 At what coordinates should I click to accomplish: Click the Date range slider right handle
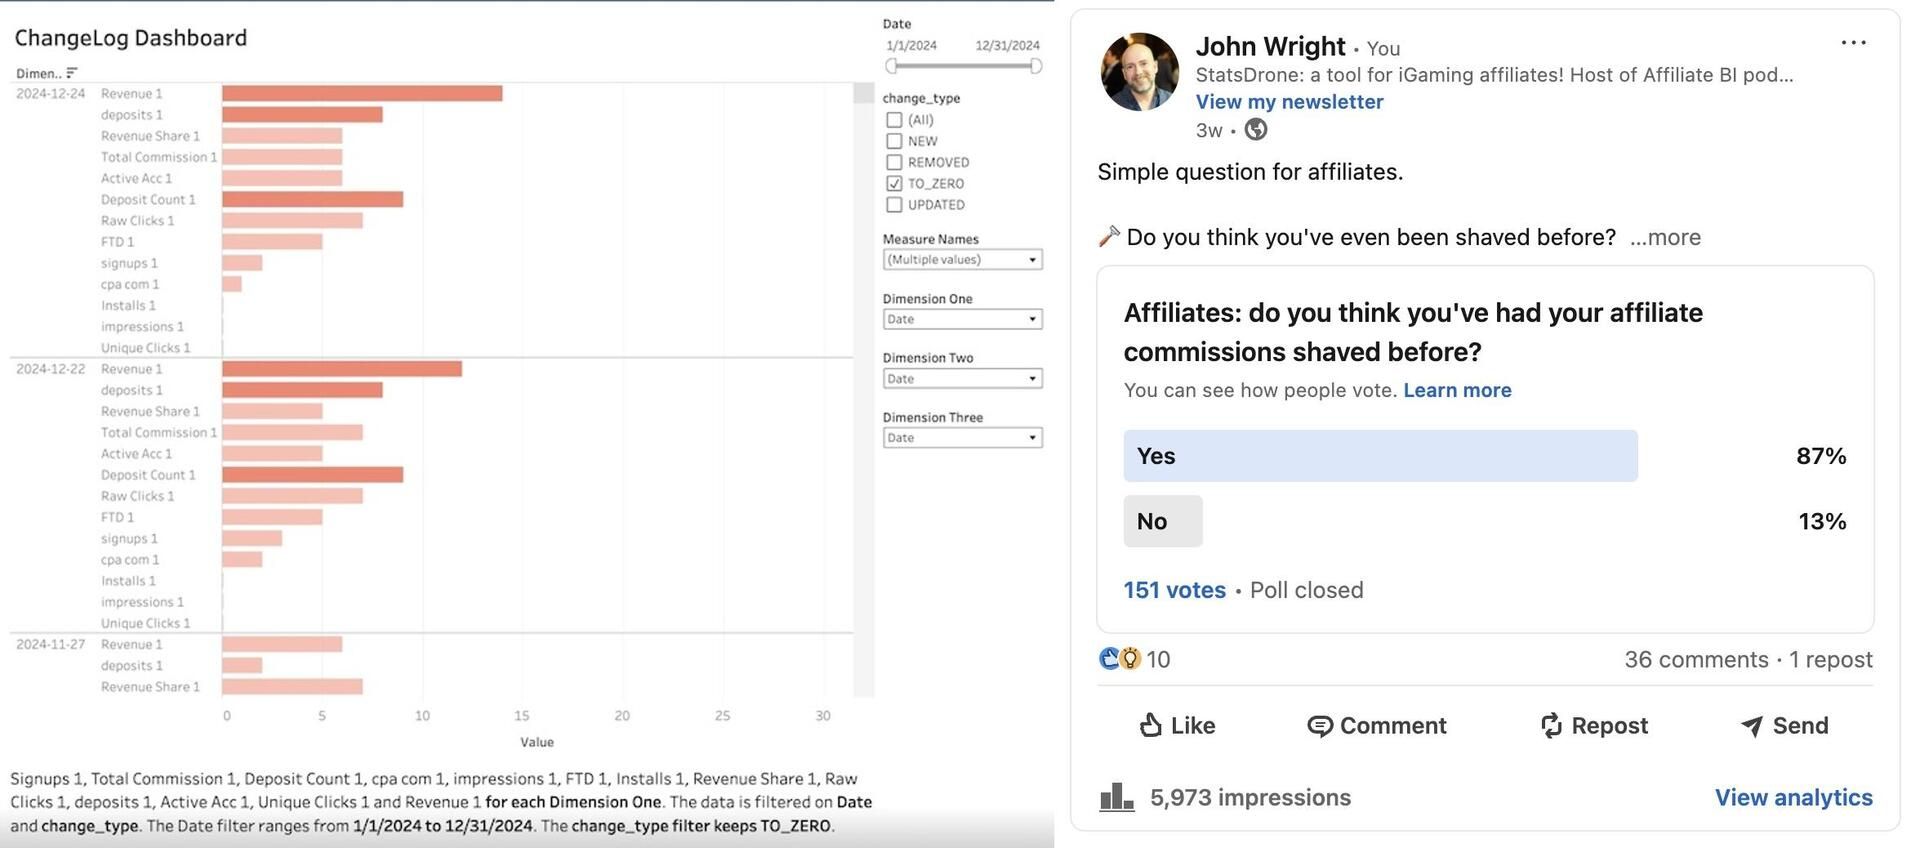[x=1036, y=66]
